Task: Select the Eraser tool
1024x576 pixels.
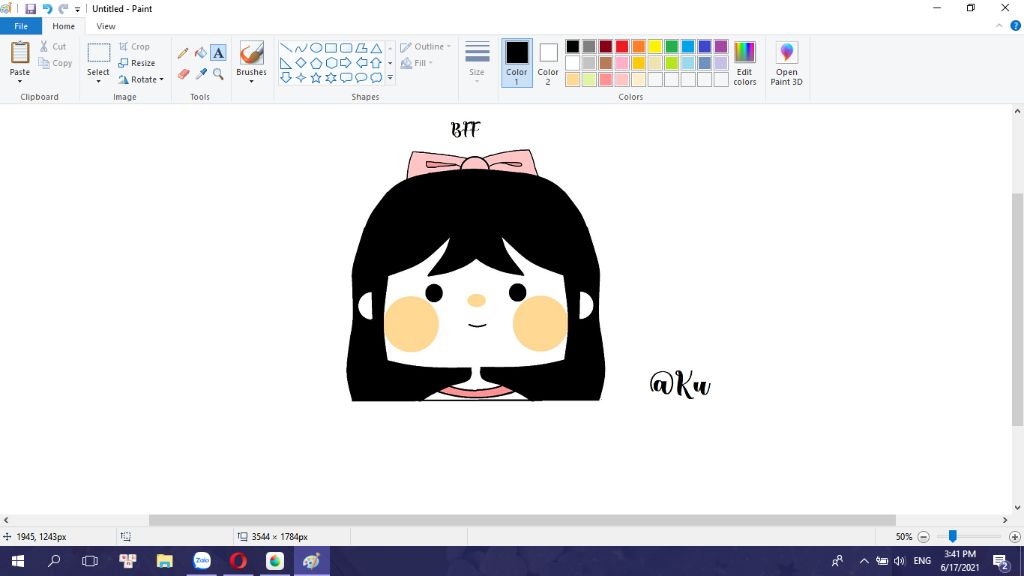Action: pos(183,74)
